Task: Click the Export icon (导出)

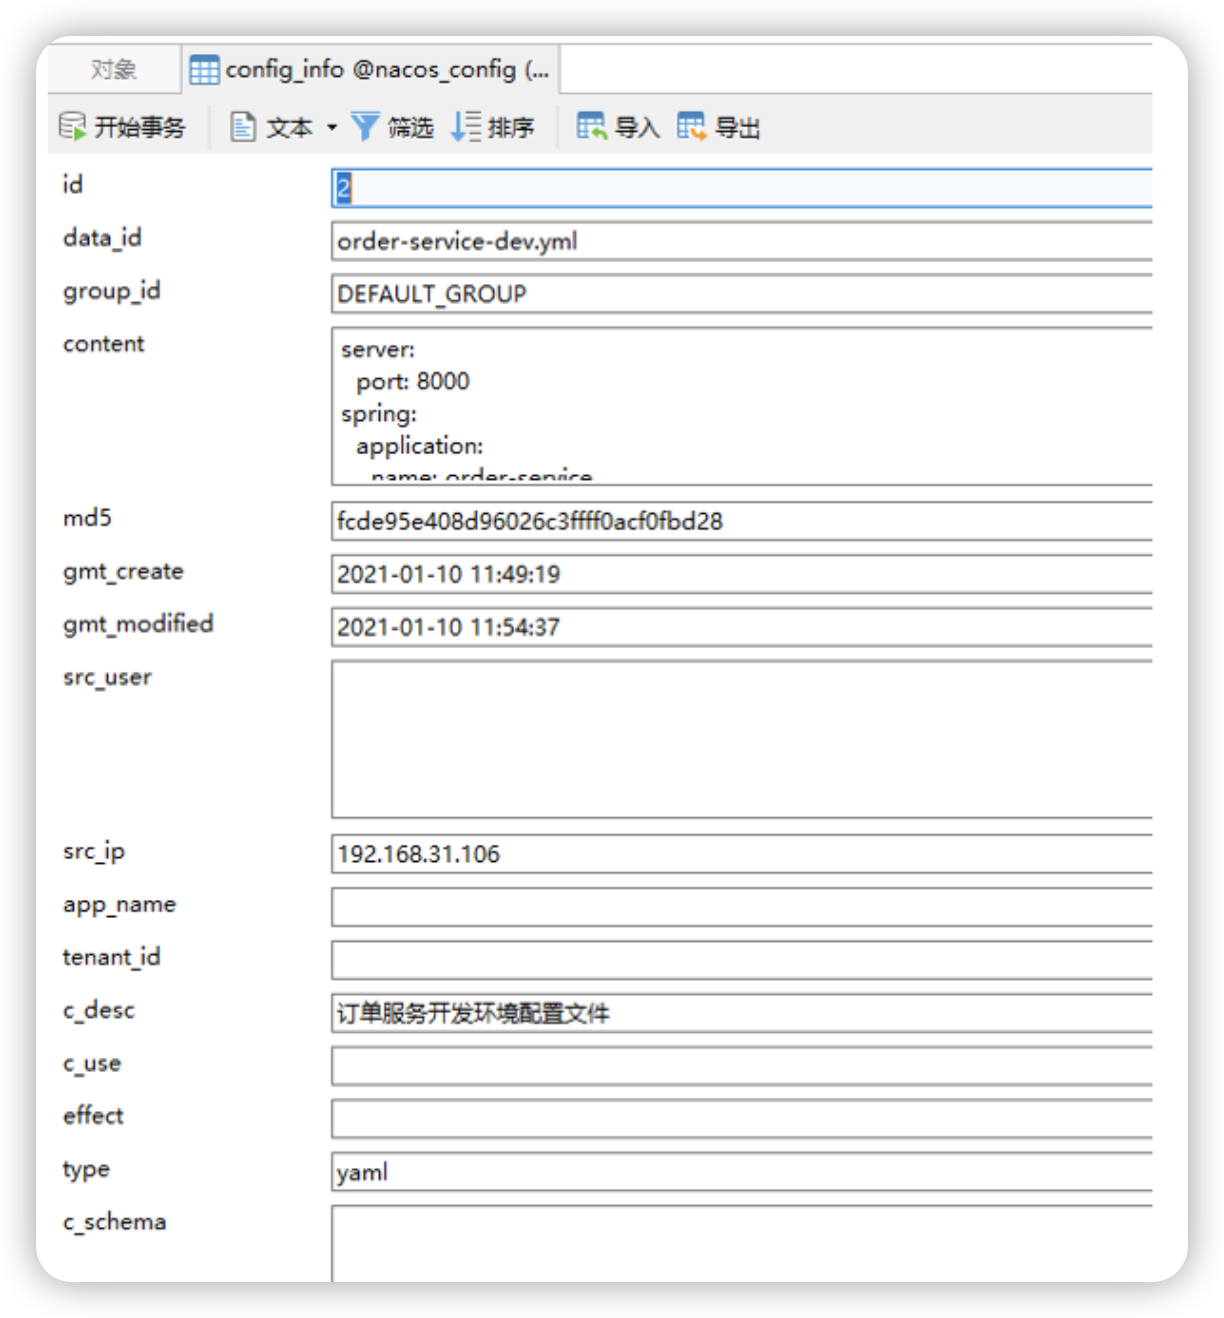Action: coord(691,127)
